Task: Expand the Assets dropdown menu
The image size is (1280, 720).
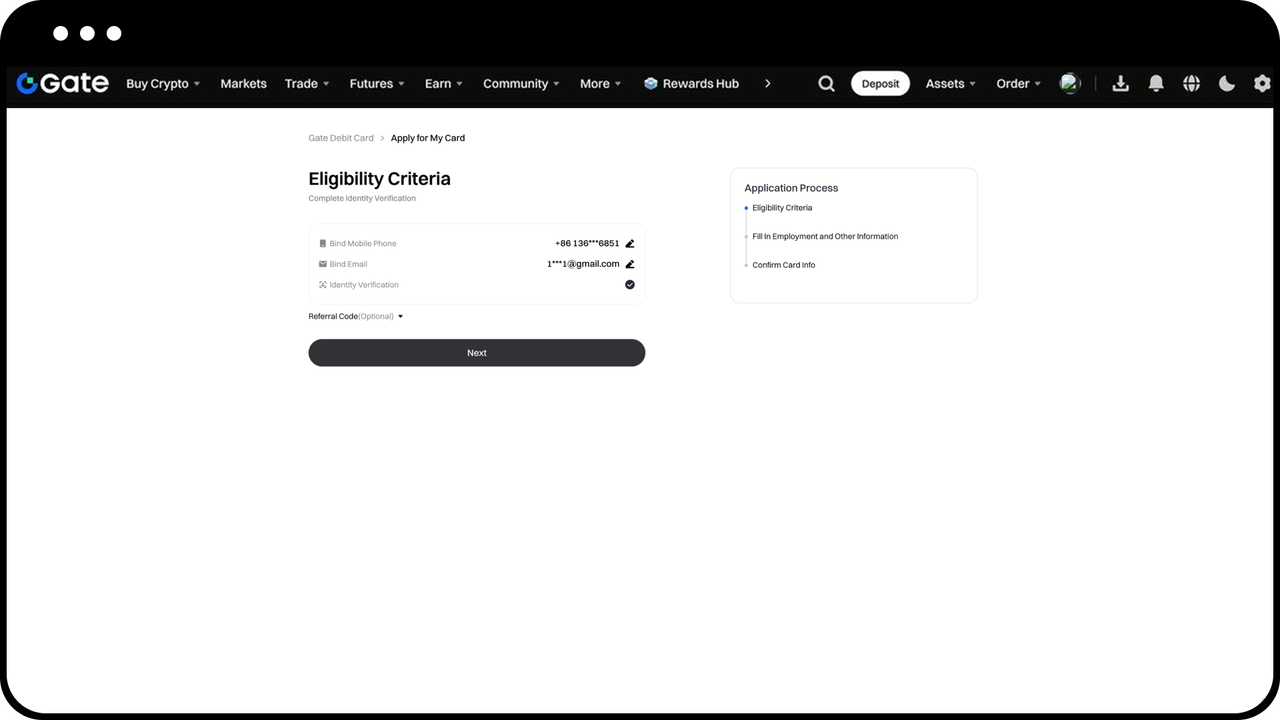Action: pos(950,84)
